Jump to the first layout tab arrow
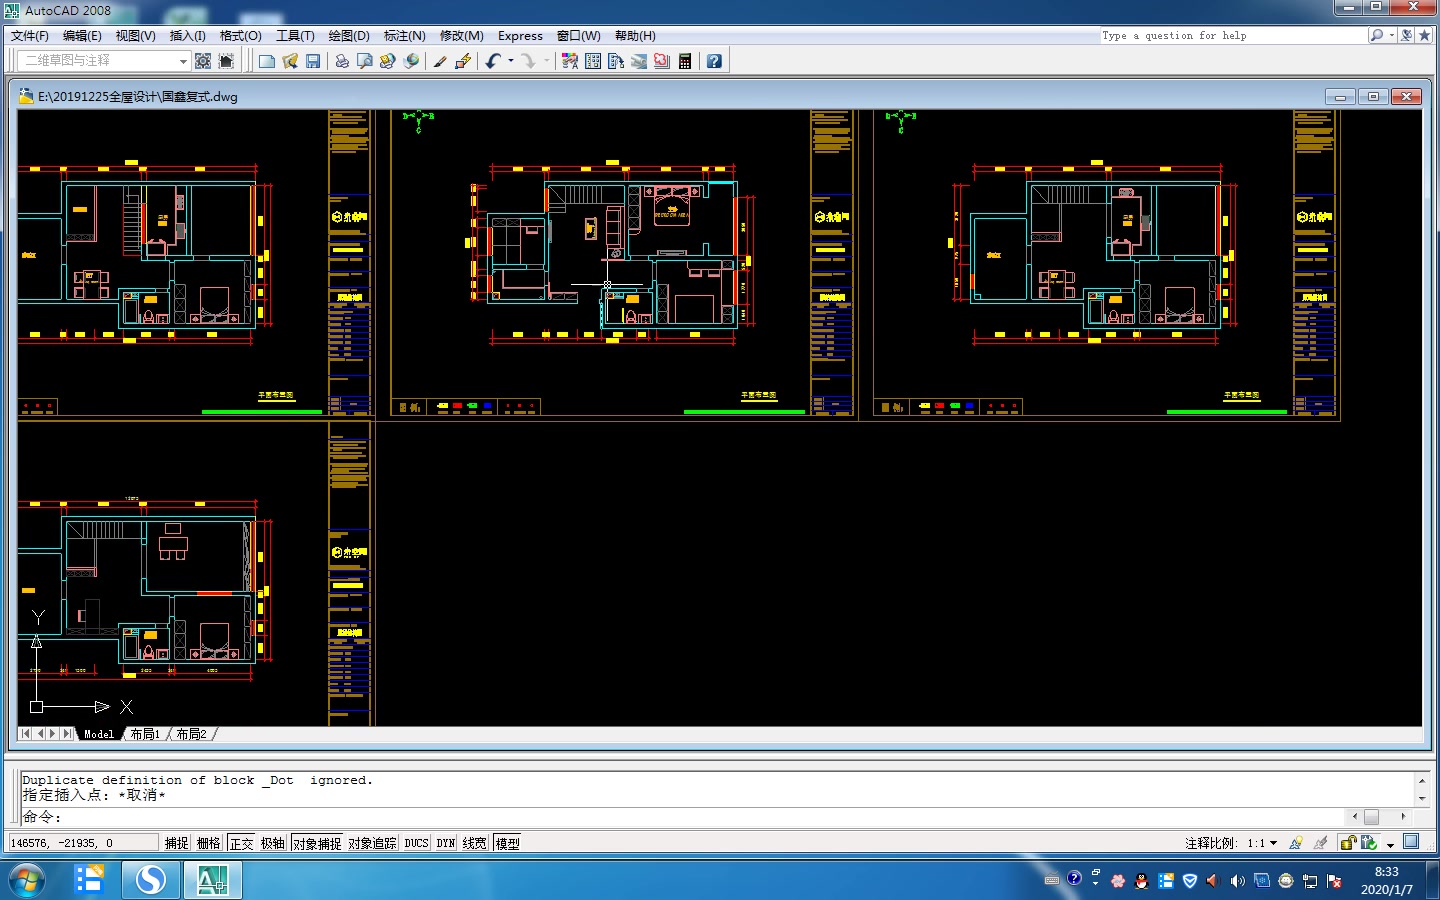The height and width of the screenshot is (900, 1440). [x=25, y=734]
